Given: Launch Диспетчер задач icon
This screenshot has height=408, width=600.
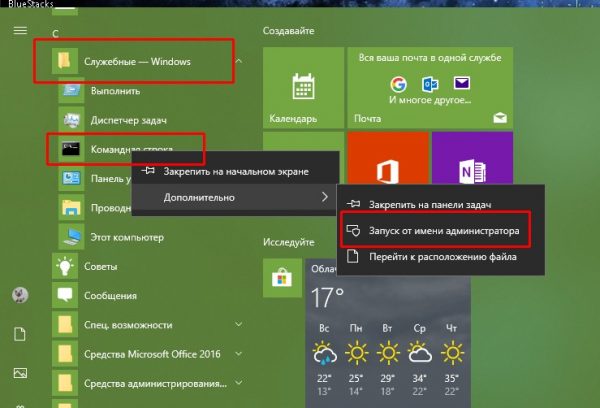Looking at the screenshot, I should point(71,120).
